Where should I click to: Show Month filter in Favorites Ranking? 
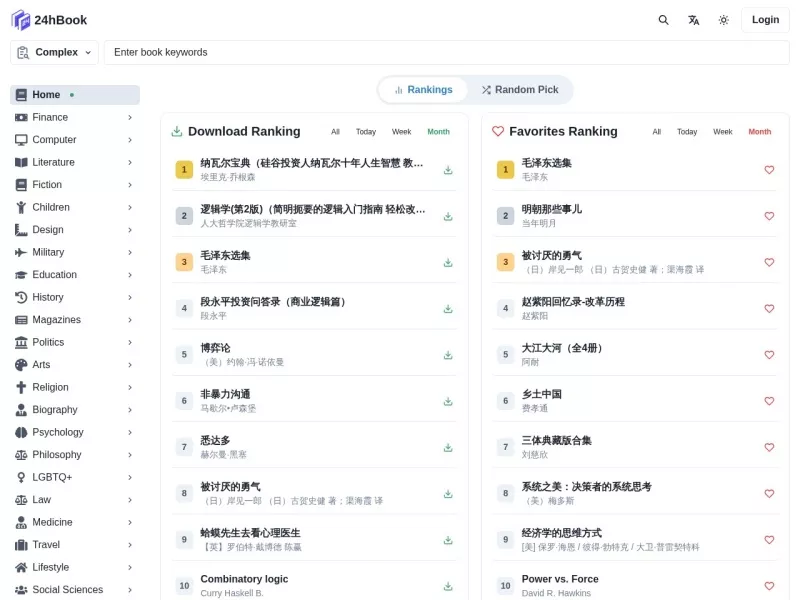[760, 132]
